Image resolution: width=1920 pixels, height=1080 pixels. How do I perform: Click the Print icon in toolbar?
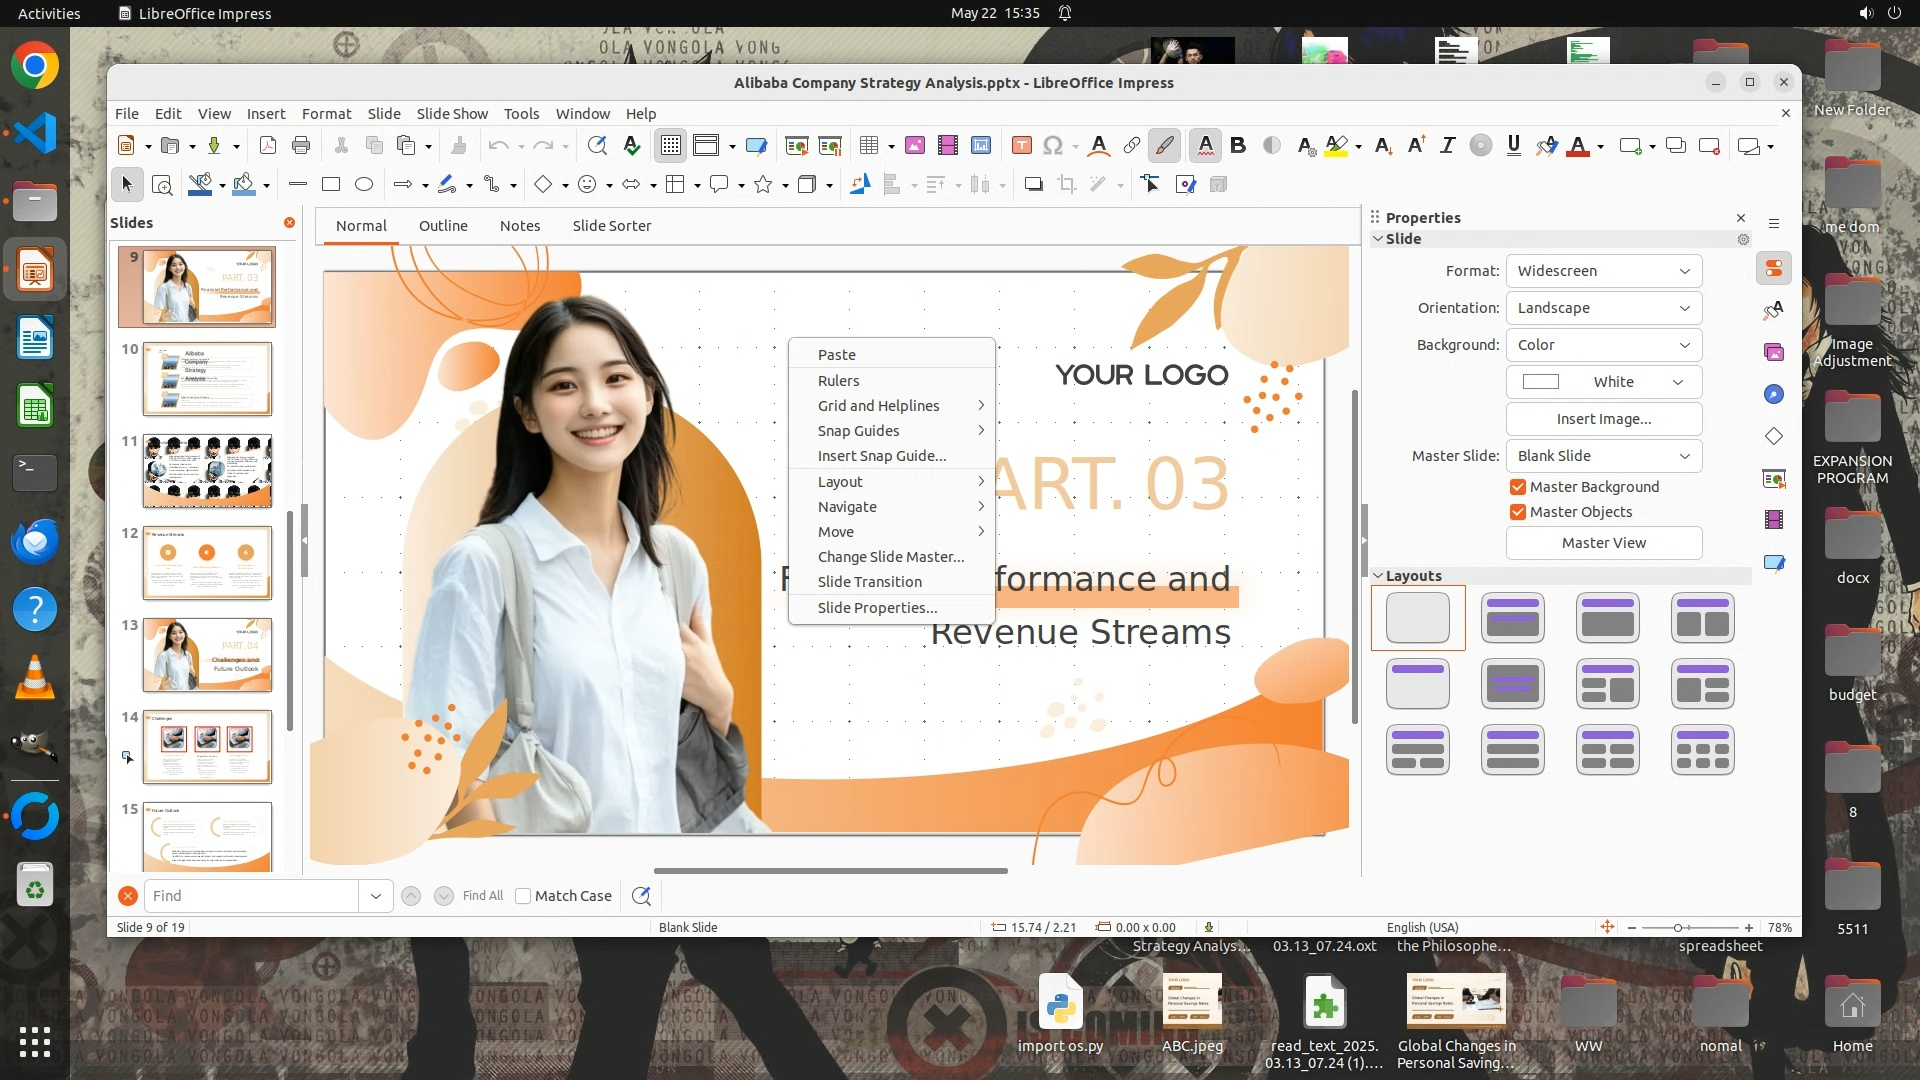pos(301,146)
